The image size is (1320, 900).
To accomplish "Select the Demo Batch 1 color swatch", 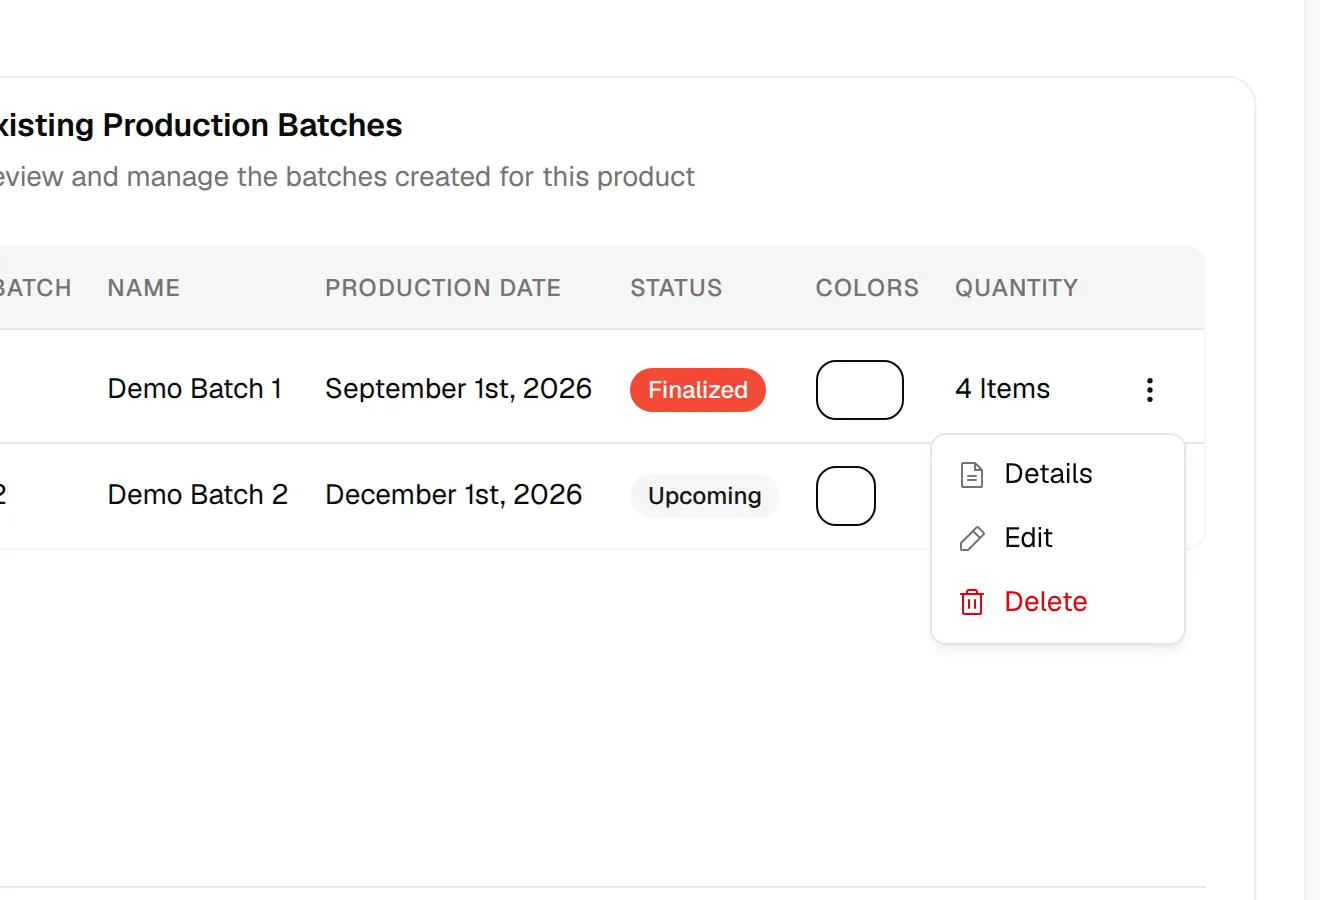I will pos(860,390).
